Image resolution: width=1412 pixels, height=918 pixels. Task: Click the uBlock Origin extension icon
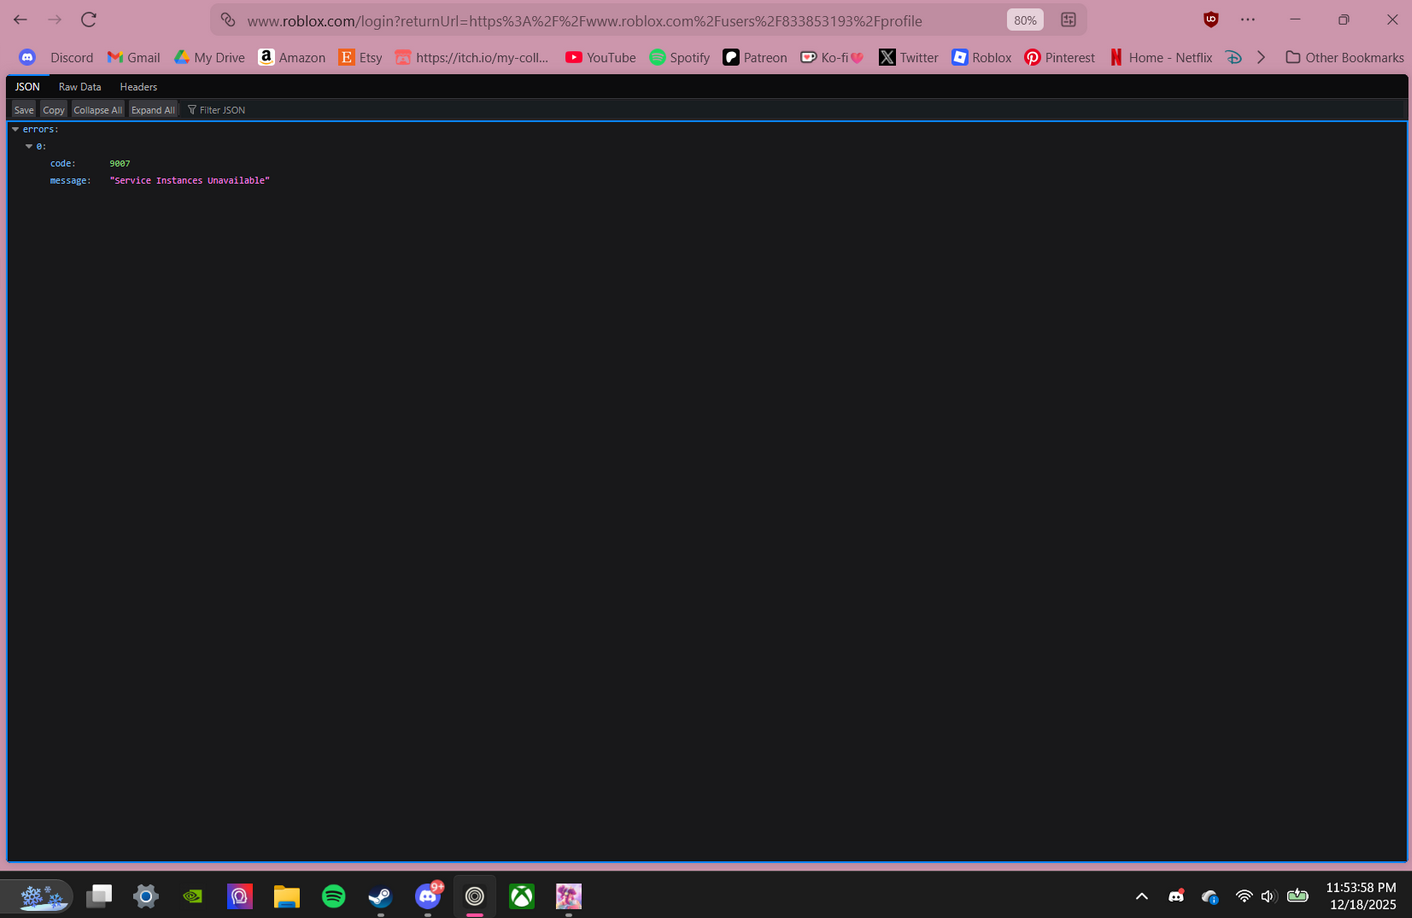click(1210, 19)
